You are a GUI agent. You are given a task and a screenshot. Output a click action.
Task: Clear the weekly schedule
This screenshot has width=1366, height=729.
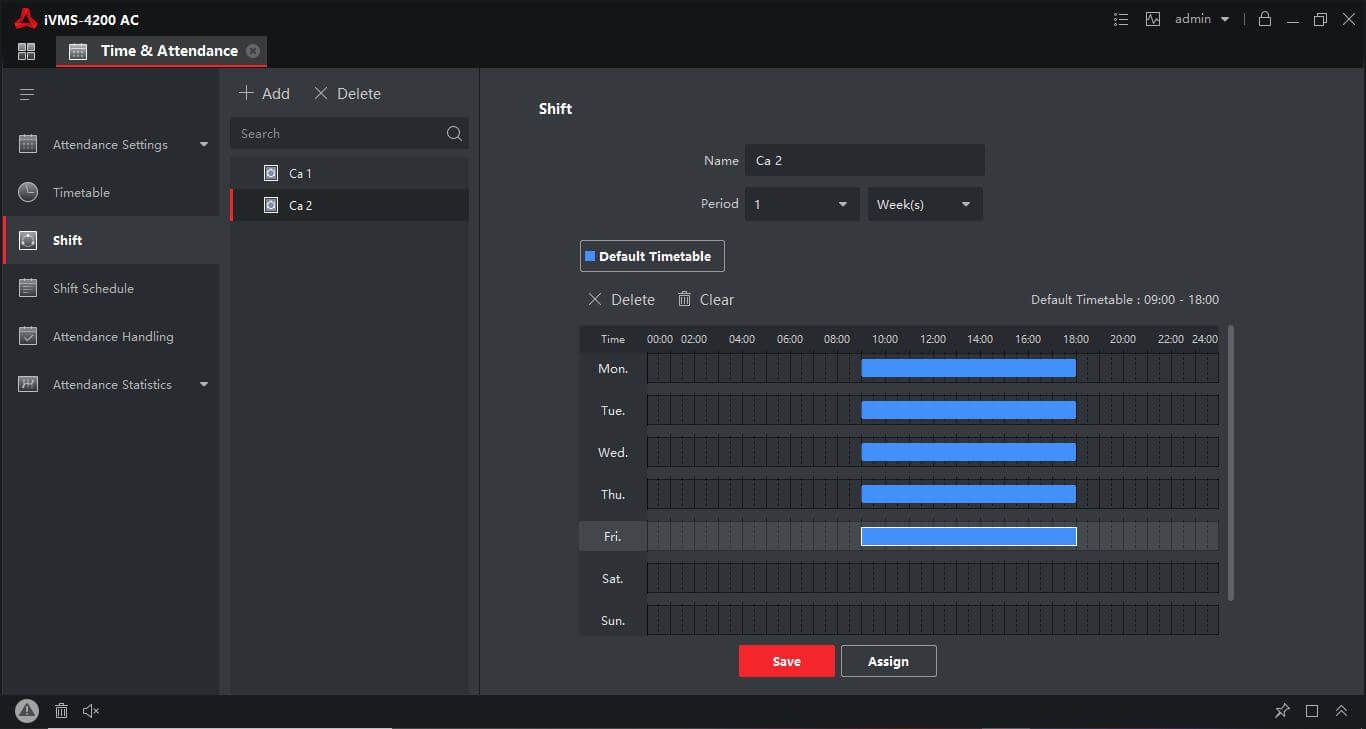click(x=705, y=299)
